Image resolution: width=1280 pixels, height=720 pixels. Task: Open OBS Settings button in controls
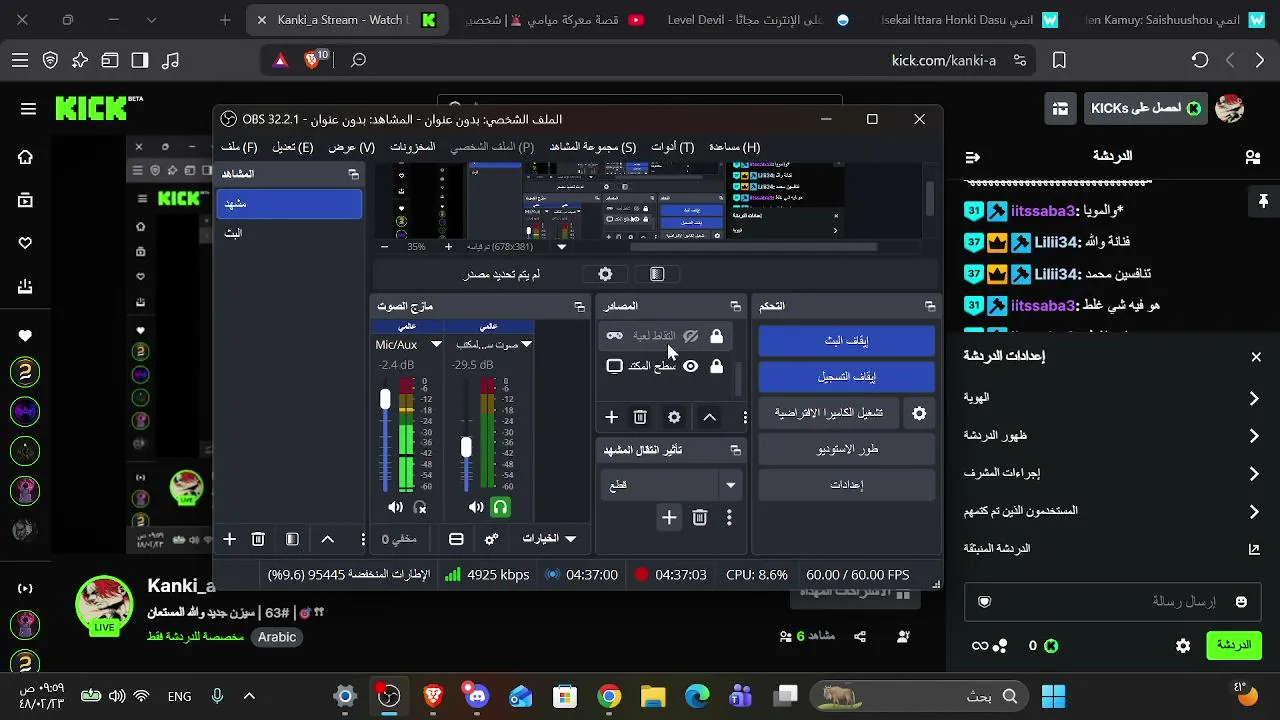(846, 485)
